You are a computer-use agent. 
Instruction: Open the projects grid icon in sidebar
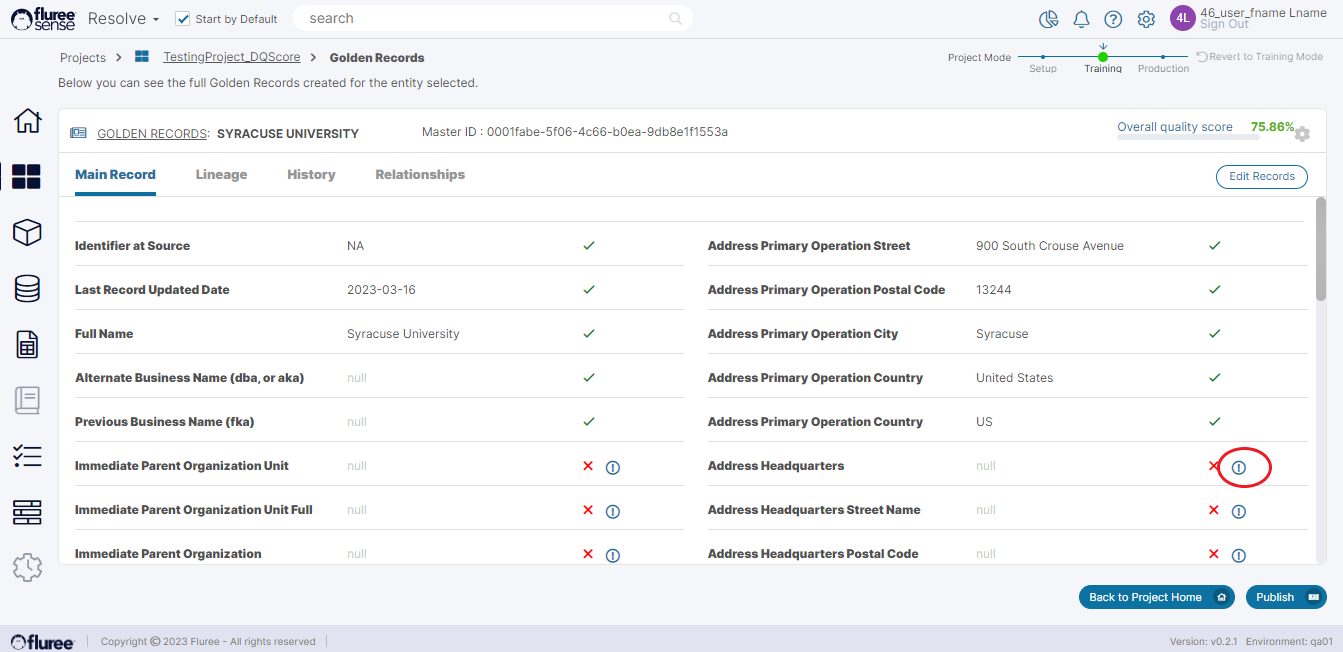pyautogui.click(x=27, y=177)
